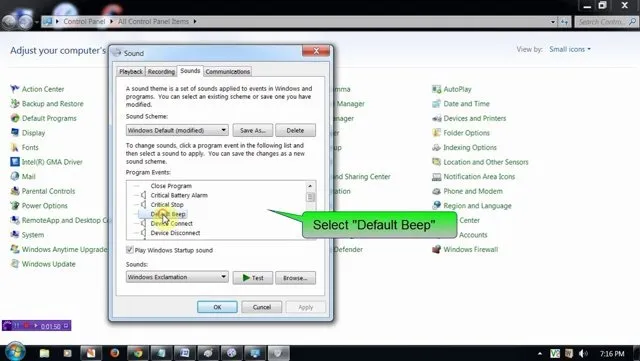Open Windows Firewall icon
The image size is (640, 361).
[437, 250]
